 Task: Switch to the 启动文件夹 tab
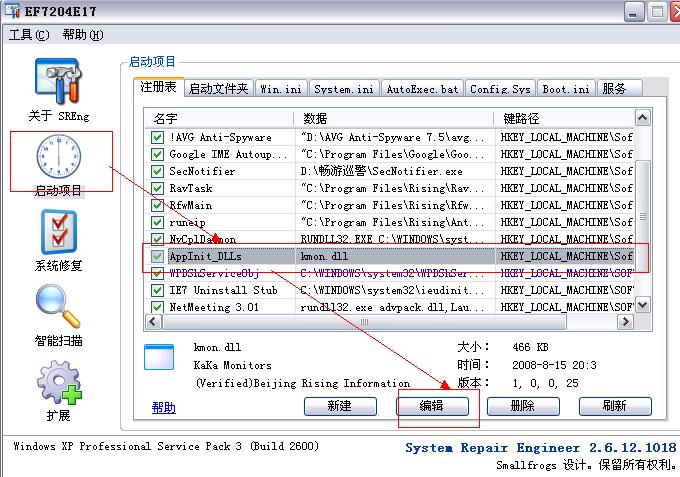[x=218, y=89]
